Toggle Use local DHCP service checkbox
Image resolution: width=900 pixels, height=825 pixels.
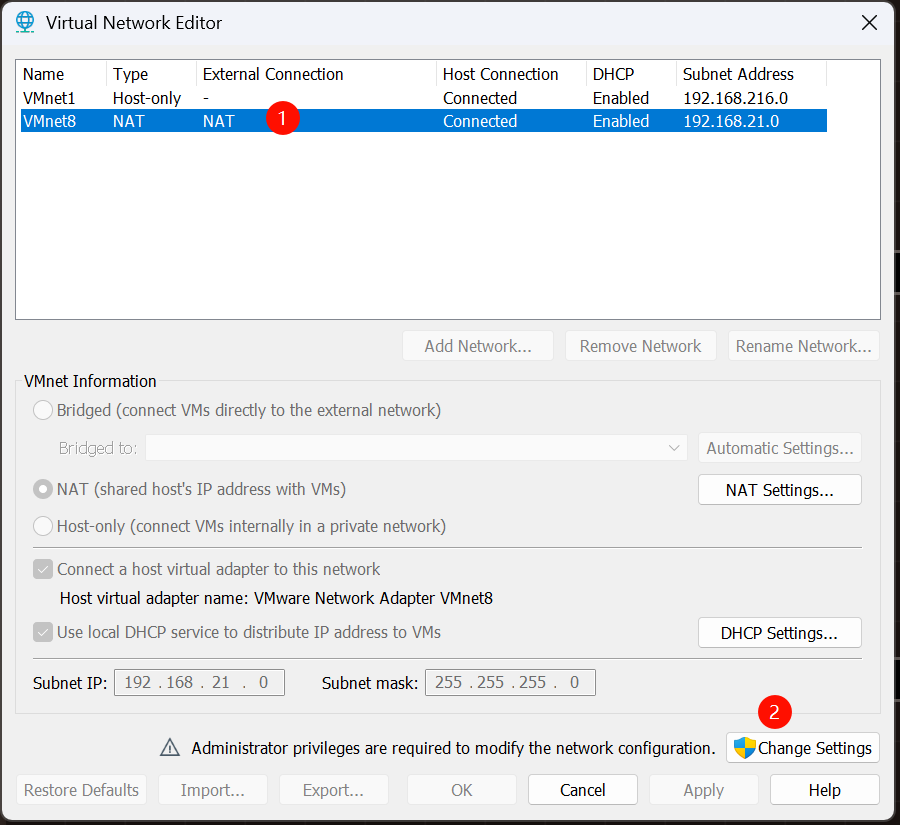(43, 632)
